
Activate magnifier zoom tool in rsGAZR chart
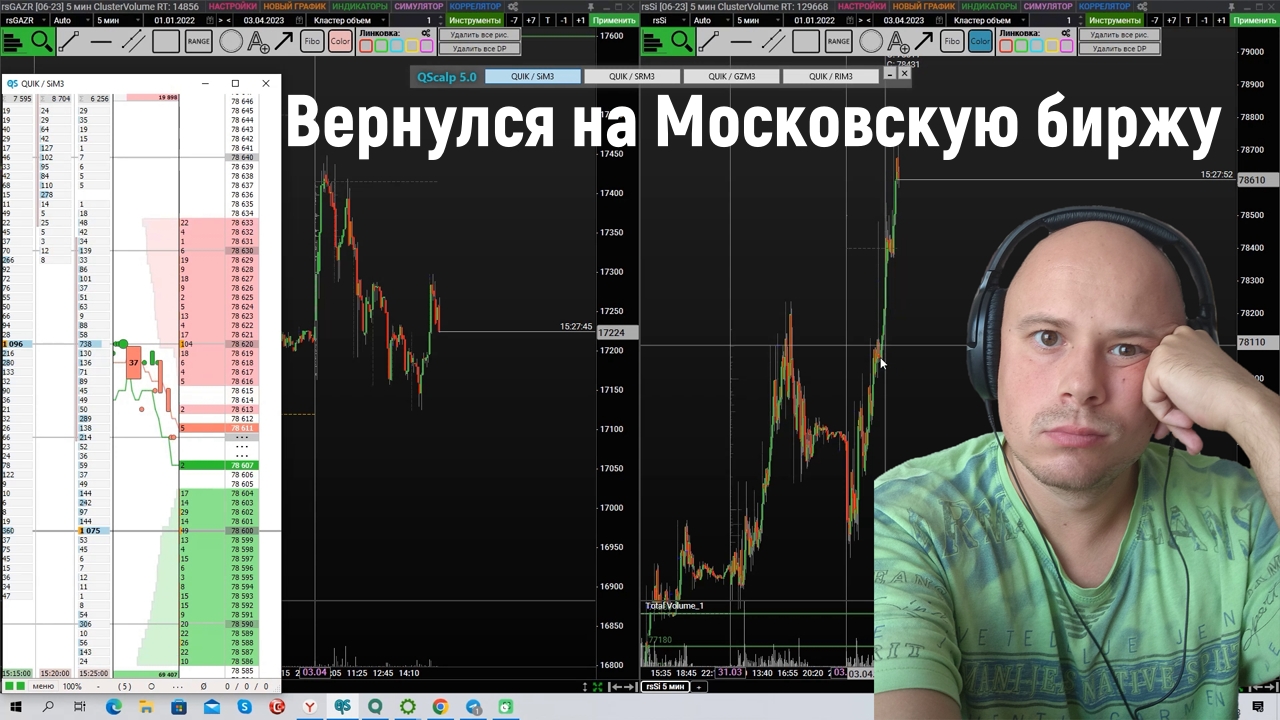[41, 41]
